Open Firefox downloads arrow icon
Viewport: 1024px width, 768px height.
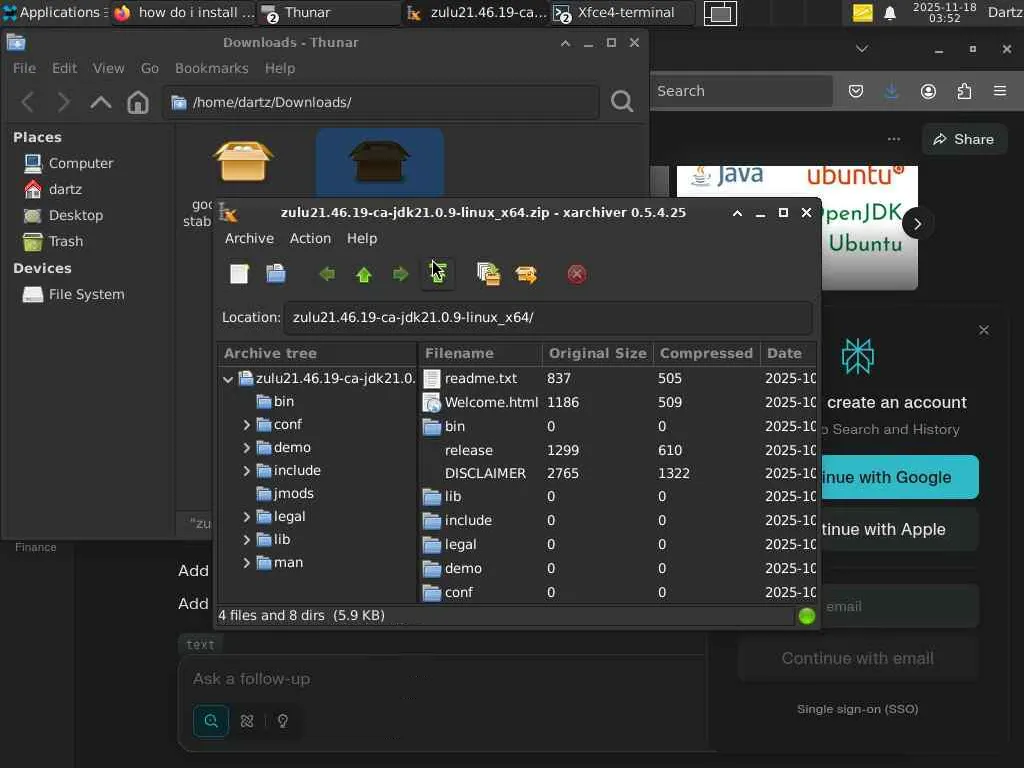click(x=891, y=91)
